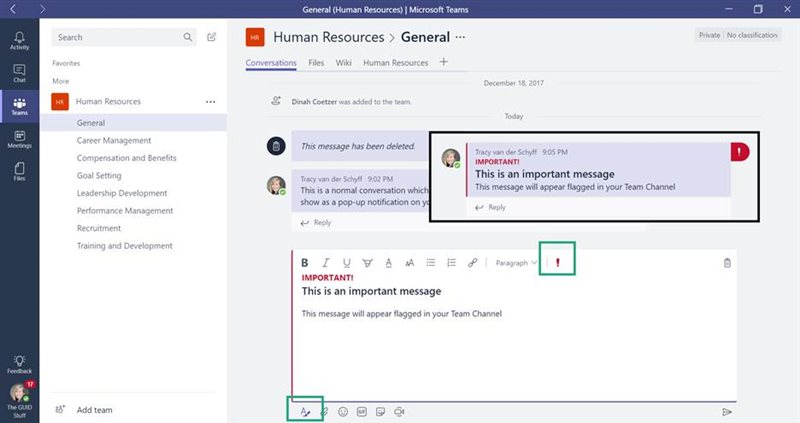Open Files in the left rail
Image resolution: width=800 pixels, height=423 pixels.
coord(19,171)
